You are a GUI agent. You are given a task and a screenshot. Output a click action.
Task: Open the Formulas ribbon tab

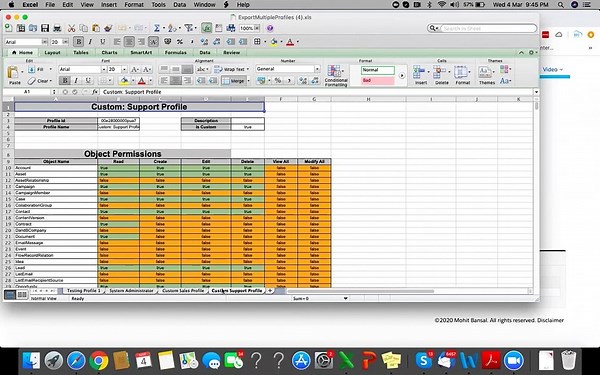[x=176, y=52]
